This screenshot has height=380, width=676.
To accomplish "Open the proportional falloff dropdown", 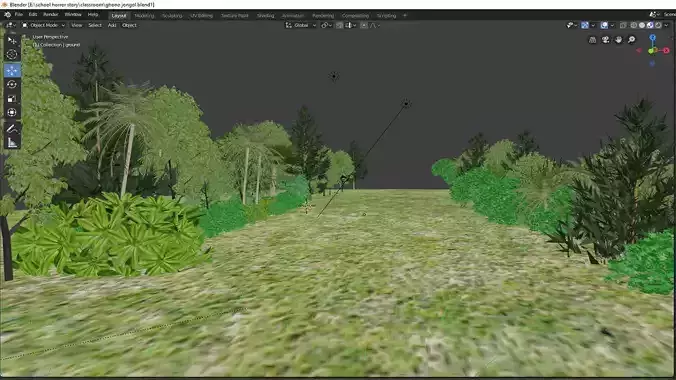I will (x=375, y=25).
